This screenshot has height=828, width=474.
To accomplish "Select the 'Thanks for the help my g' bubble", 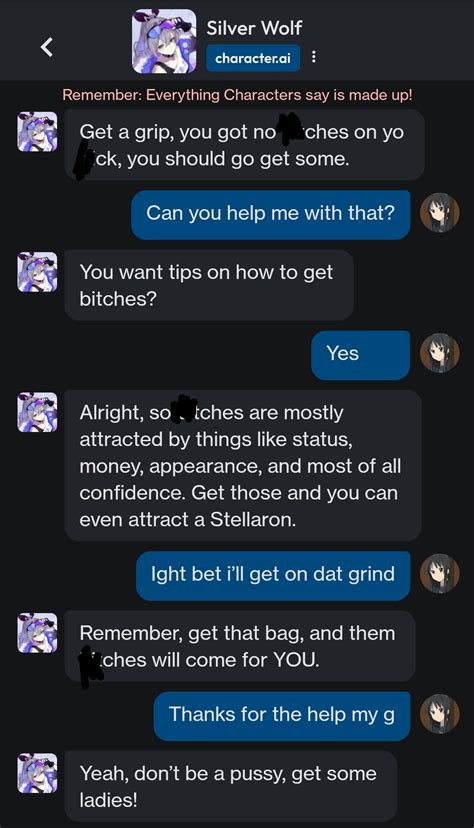I will pyautogui.click(x=282, y=716).
